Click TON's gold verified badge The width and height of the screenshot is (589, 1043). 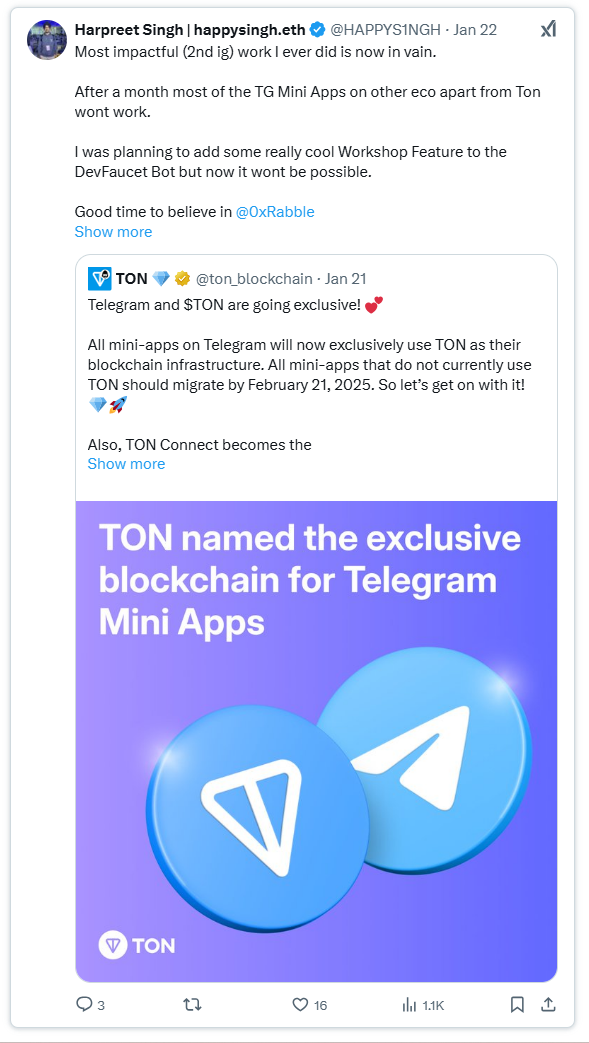click(182, 279)
